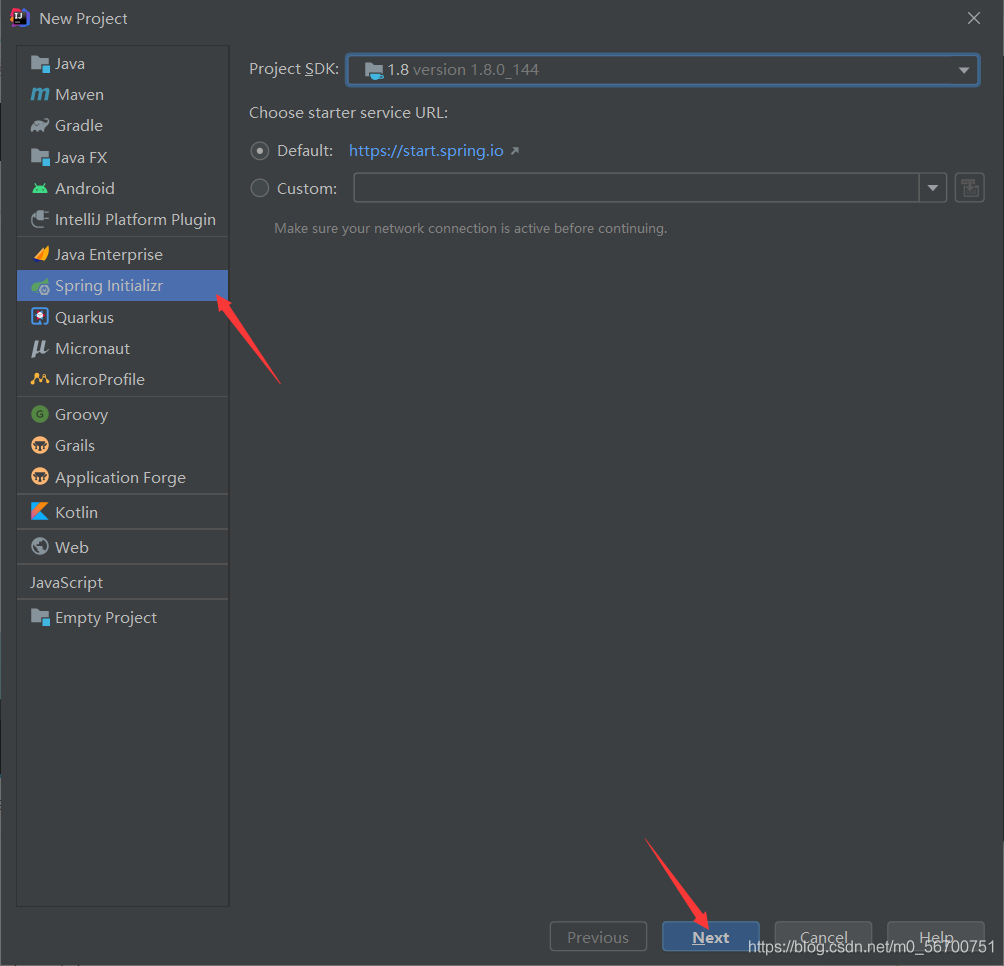Select the Groovy list label
The height and width of the screenshot is (966, 1004).
[81, 415]
